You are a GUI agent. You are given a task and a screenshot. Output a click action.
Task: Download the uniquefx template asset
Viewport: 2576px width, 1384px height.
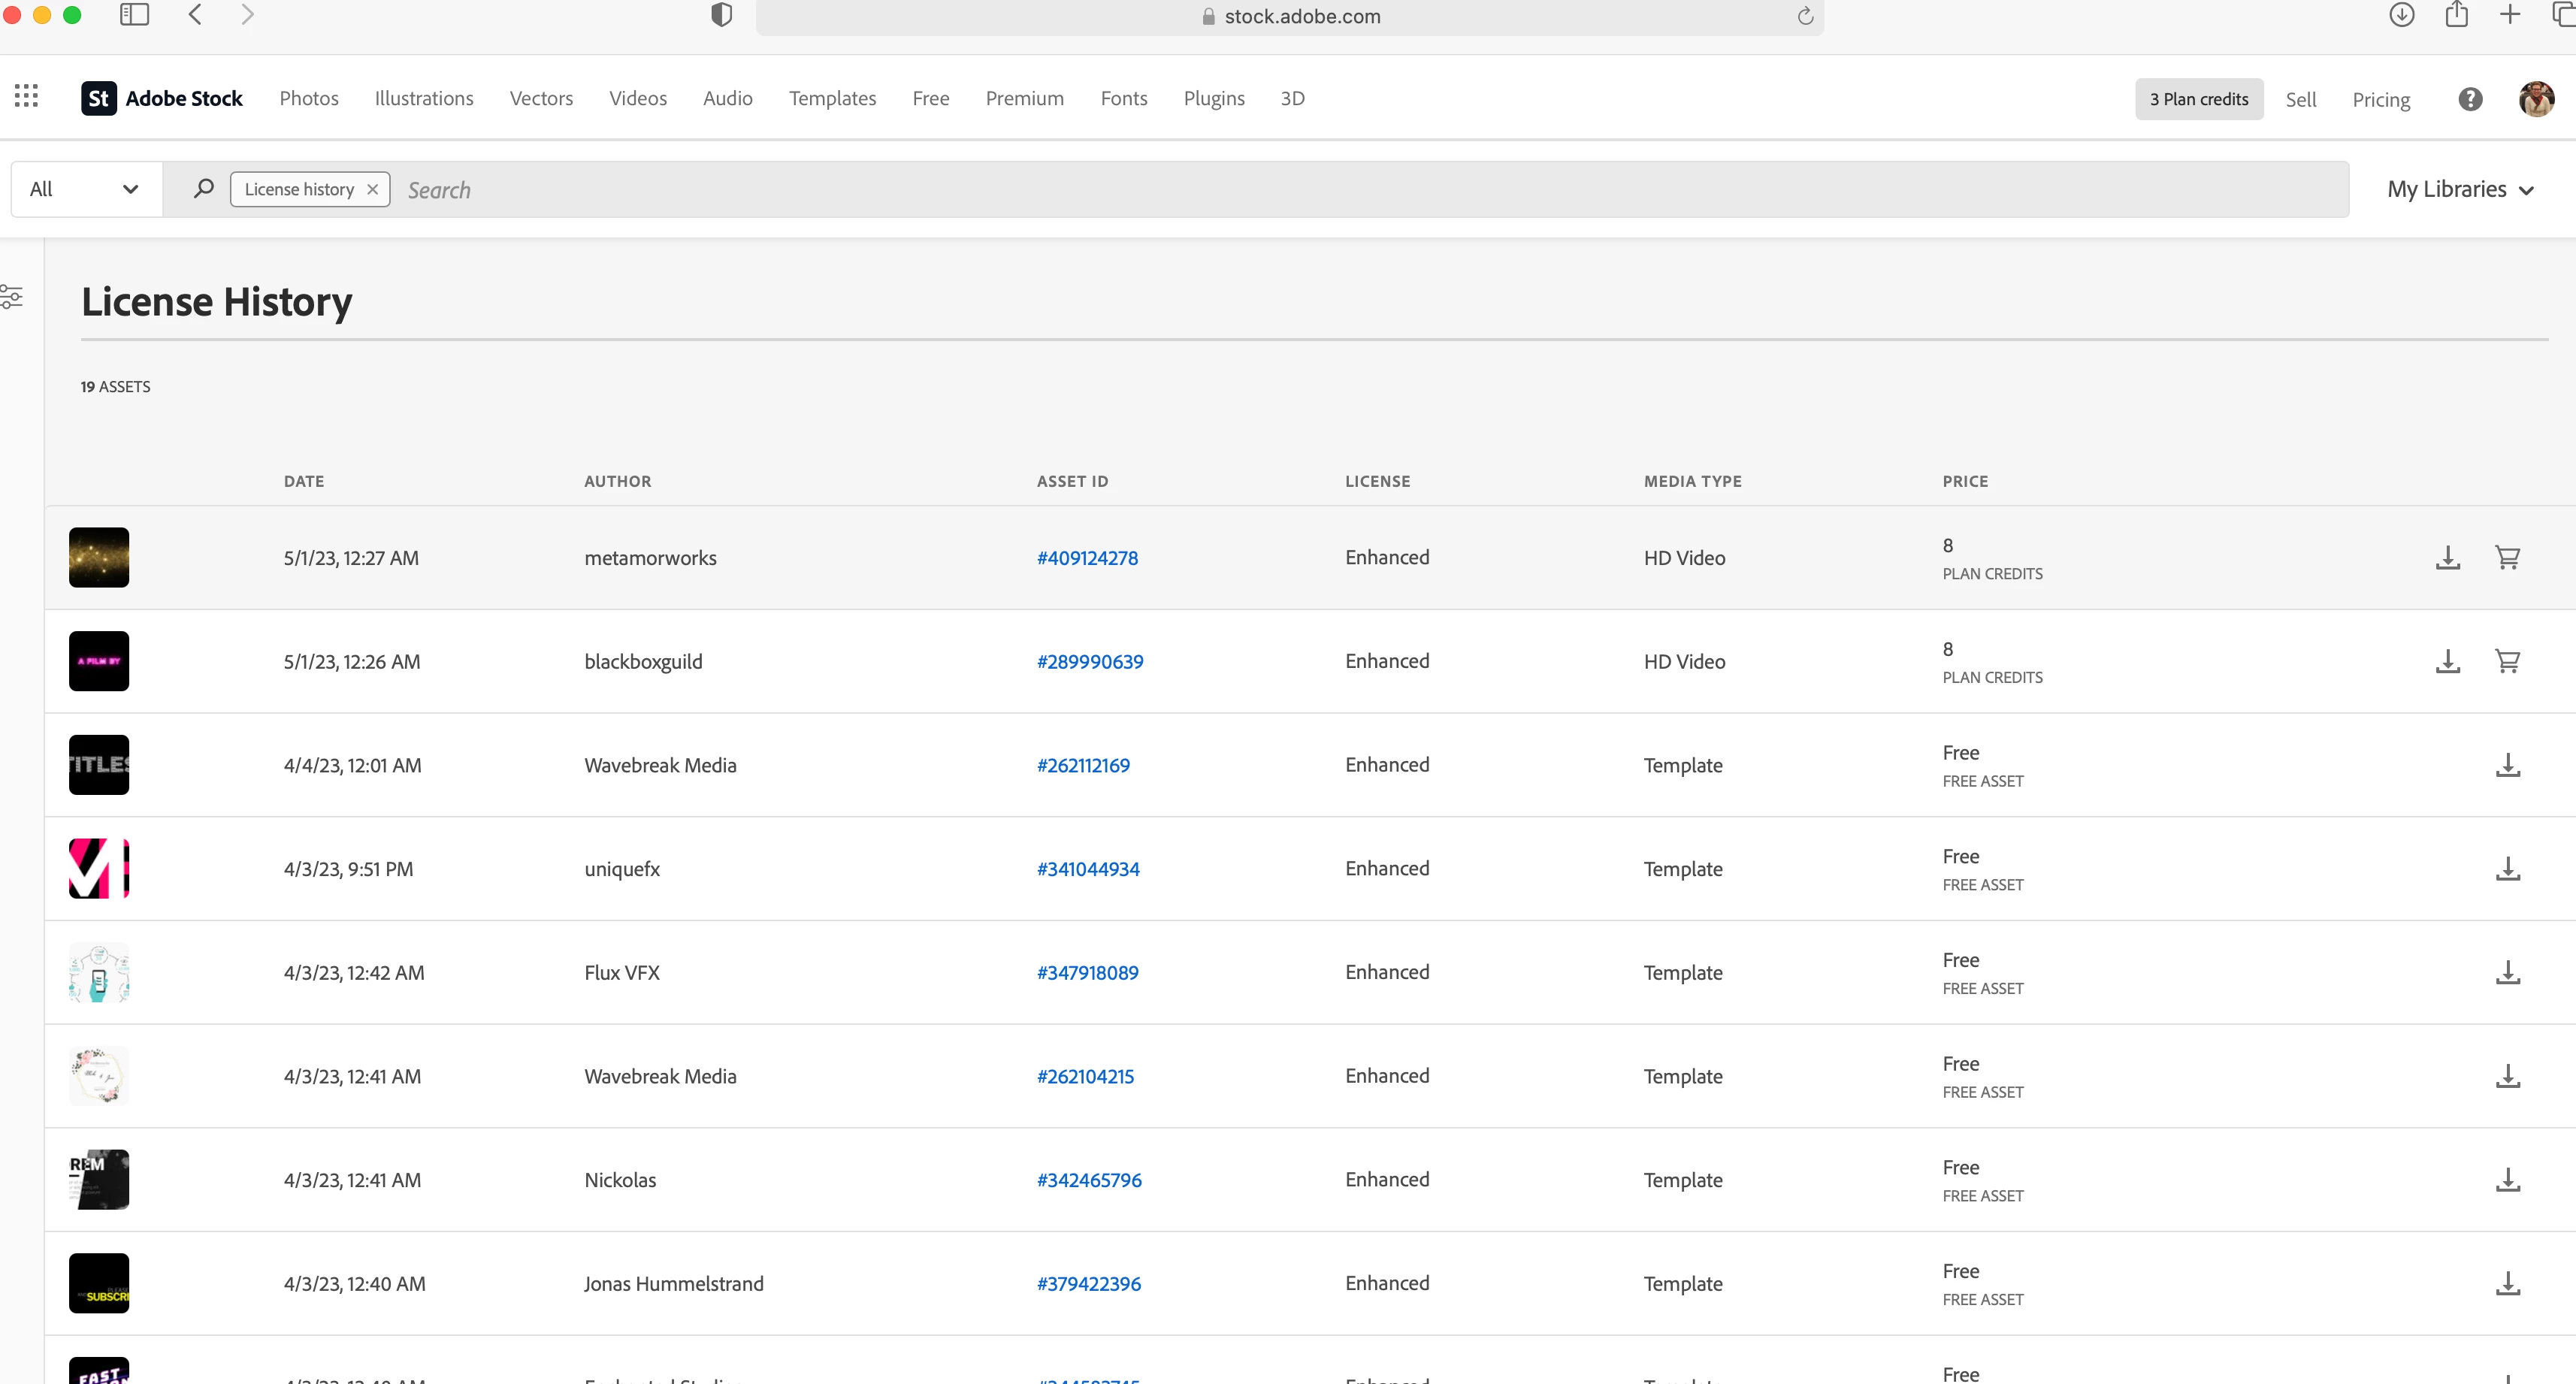2507,868
